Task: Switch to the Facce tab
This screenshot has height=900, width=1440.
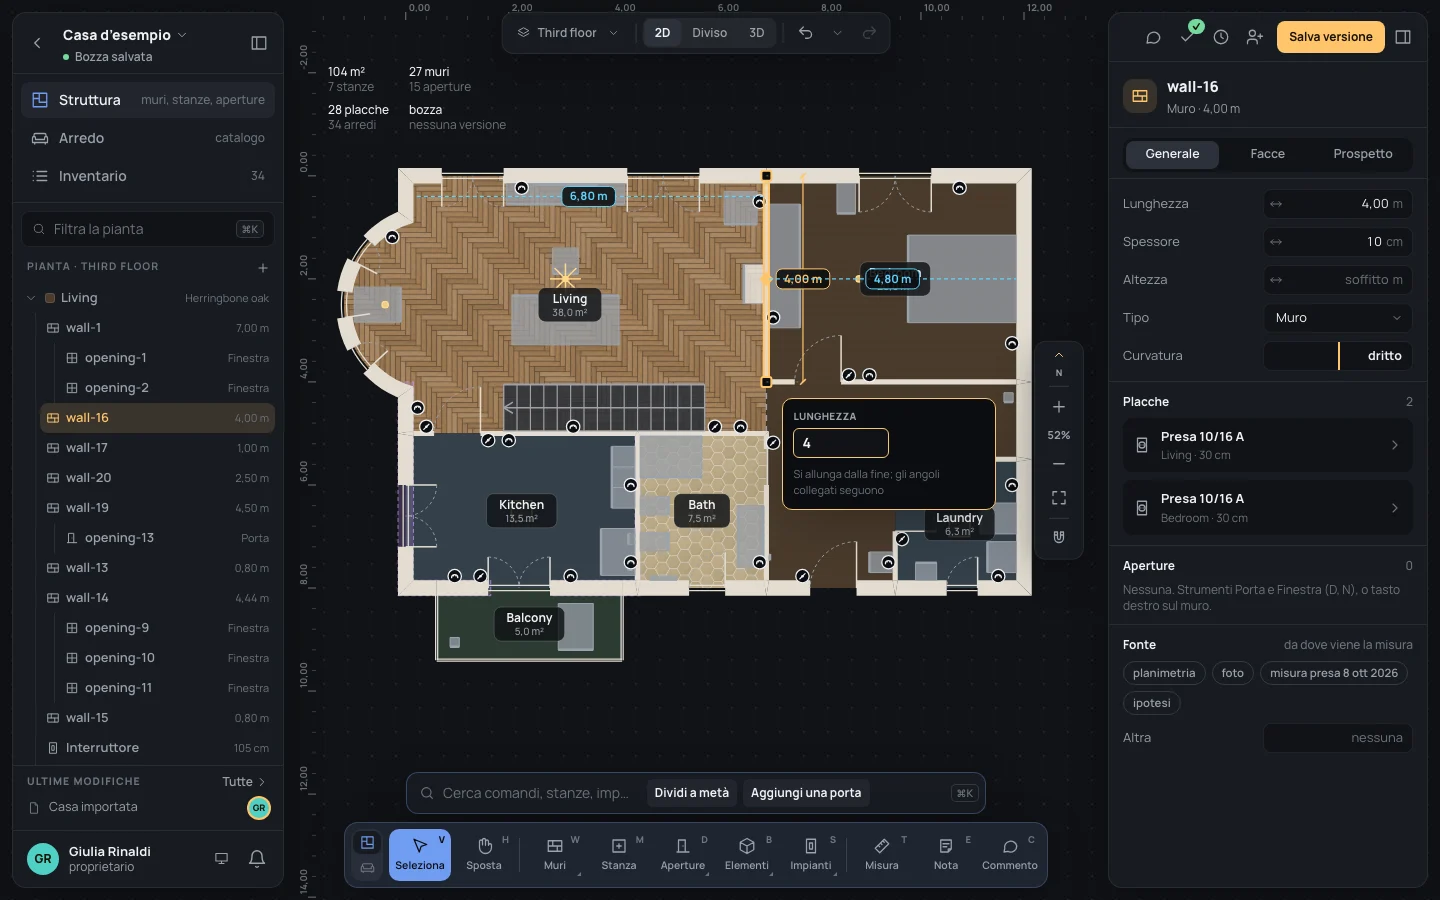Action: (1267, 154)
